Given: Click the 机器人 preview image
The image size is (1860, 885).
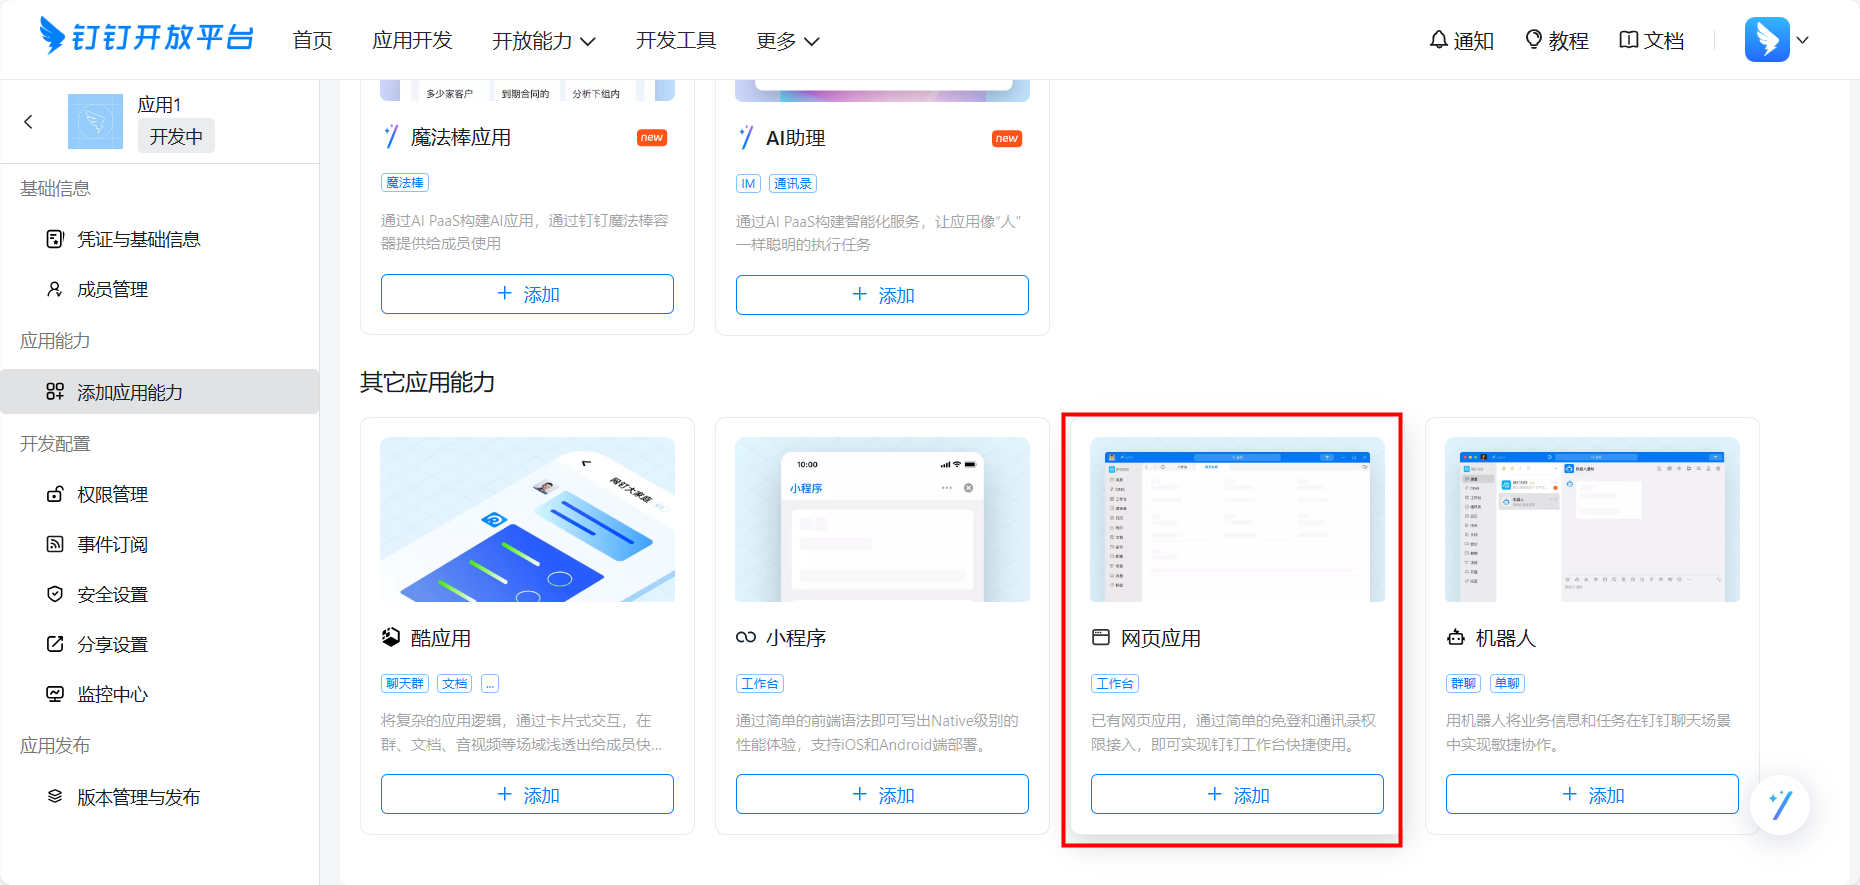Looking at the screenshot, I should pyautogui.click(x=1592, y=519).
